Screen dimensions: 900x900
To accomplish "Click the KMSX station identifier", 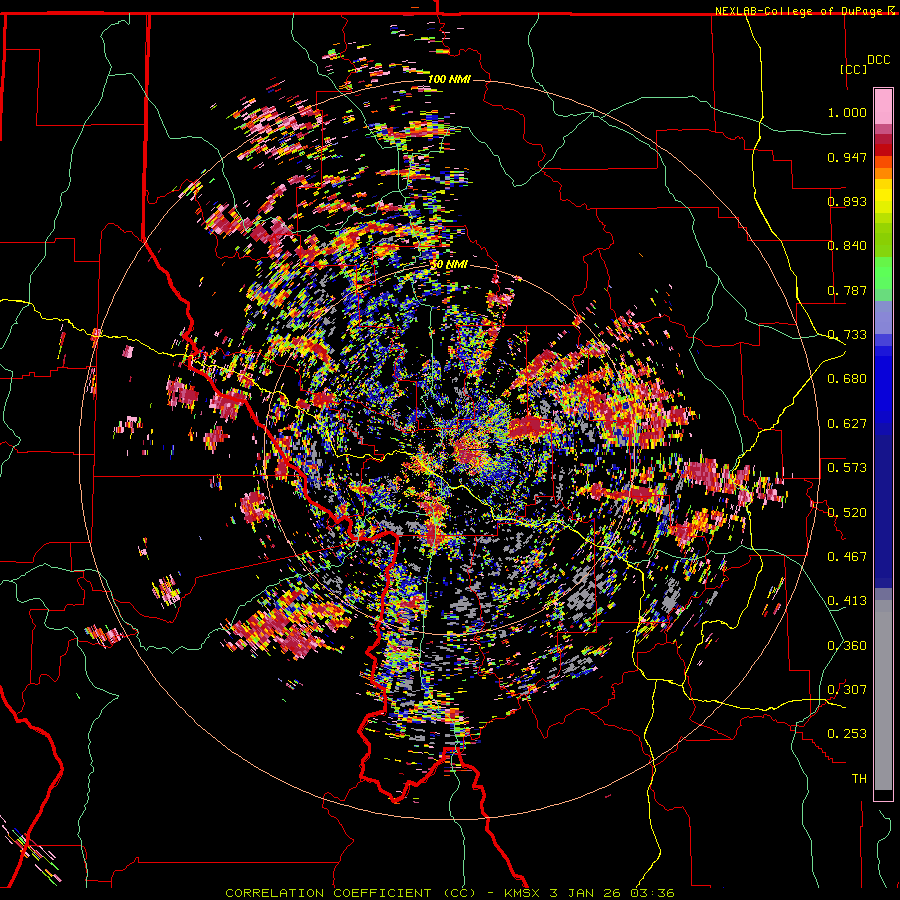I will [x=522, y=893].
